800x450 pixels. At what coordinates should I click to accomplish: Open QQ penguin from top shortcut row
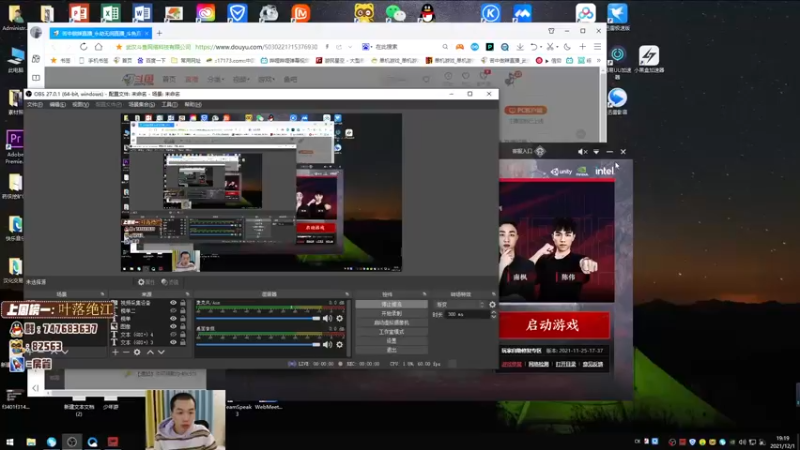(x=428, y=13)
